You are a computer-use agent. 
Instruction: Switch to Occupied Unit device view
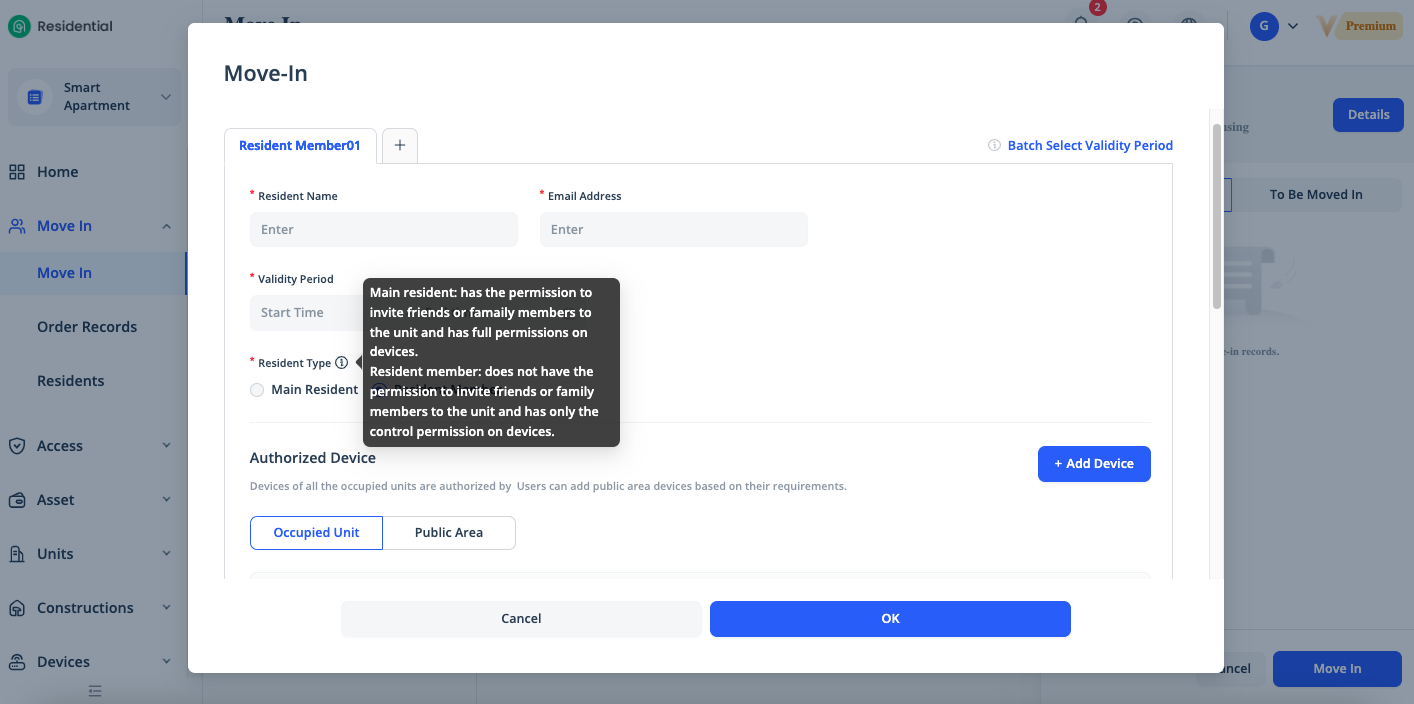pos(316,533)
